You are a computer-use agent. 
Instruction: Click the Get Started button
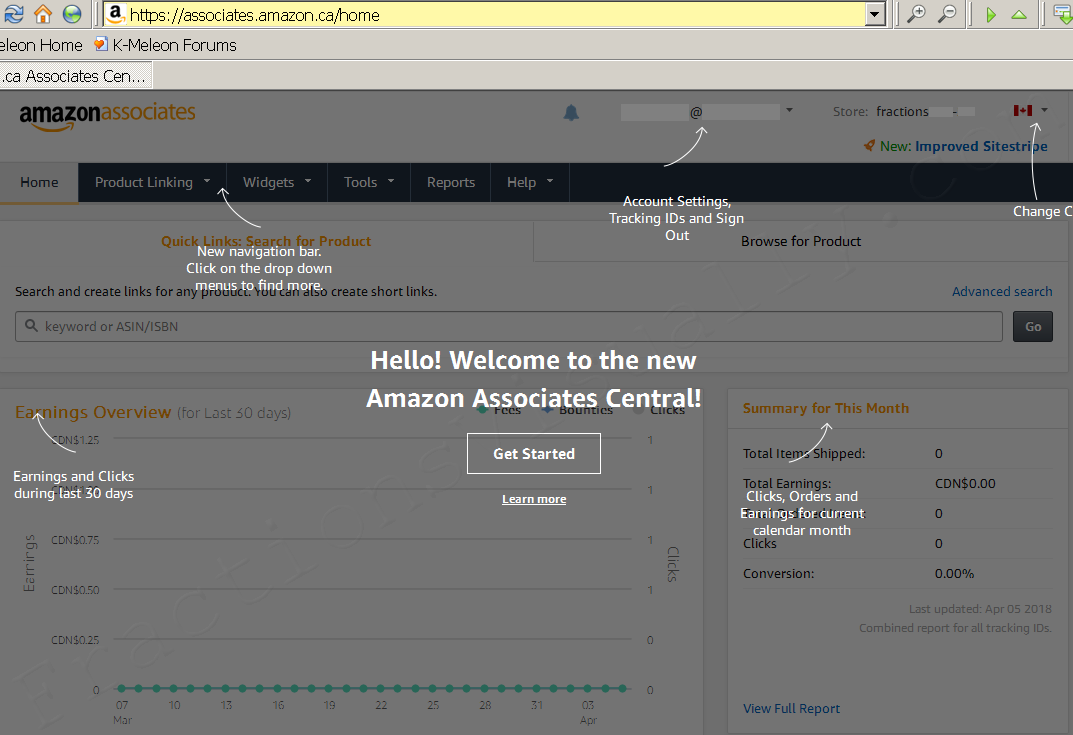click(534, 453)
